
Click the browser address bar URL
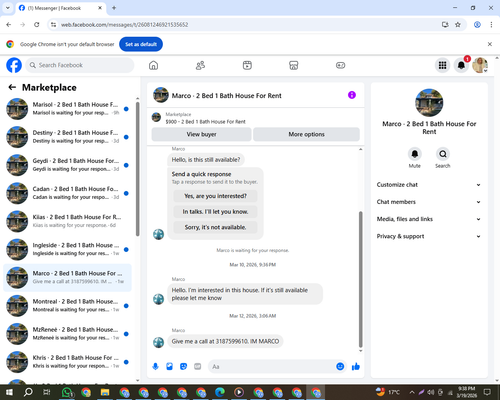click(124, 25)
